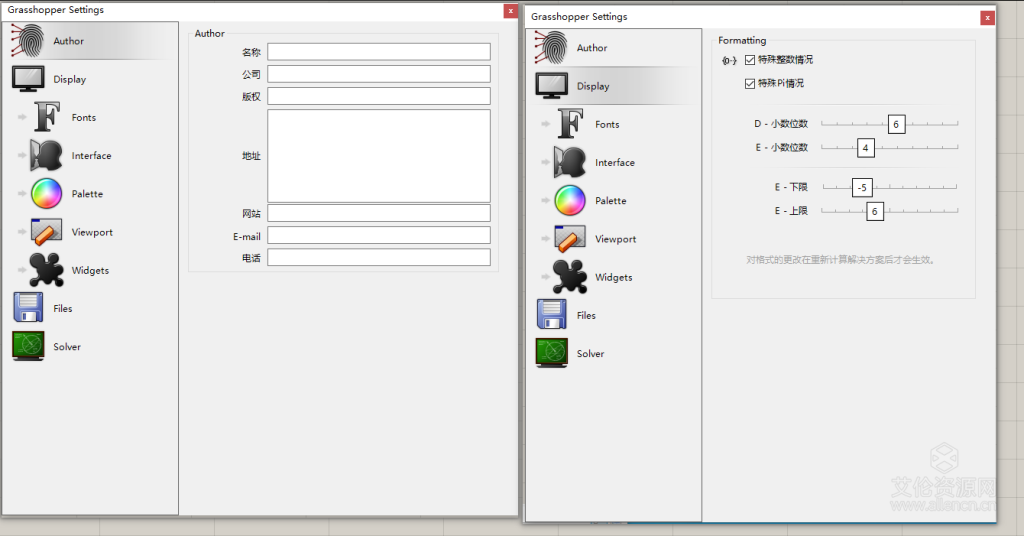Select Files label in left window sidebar

(x=63, y=308)
